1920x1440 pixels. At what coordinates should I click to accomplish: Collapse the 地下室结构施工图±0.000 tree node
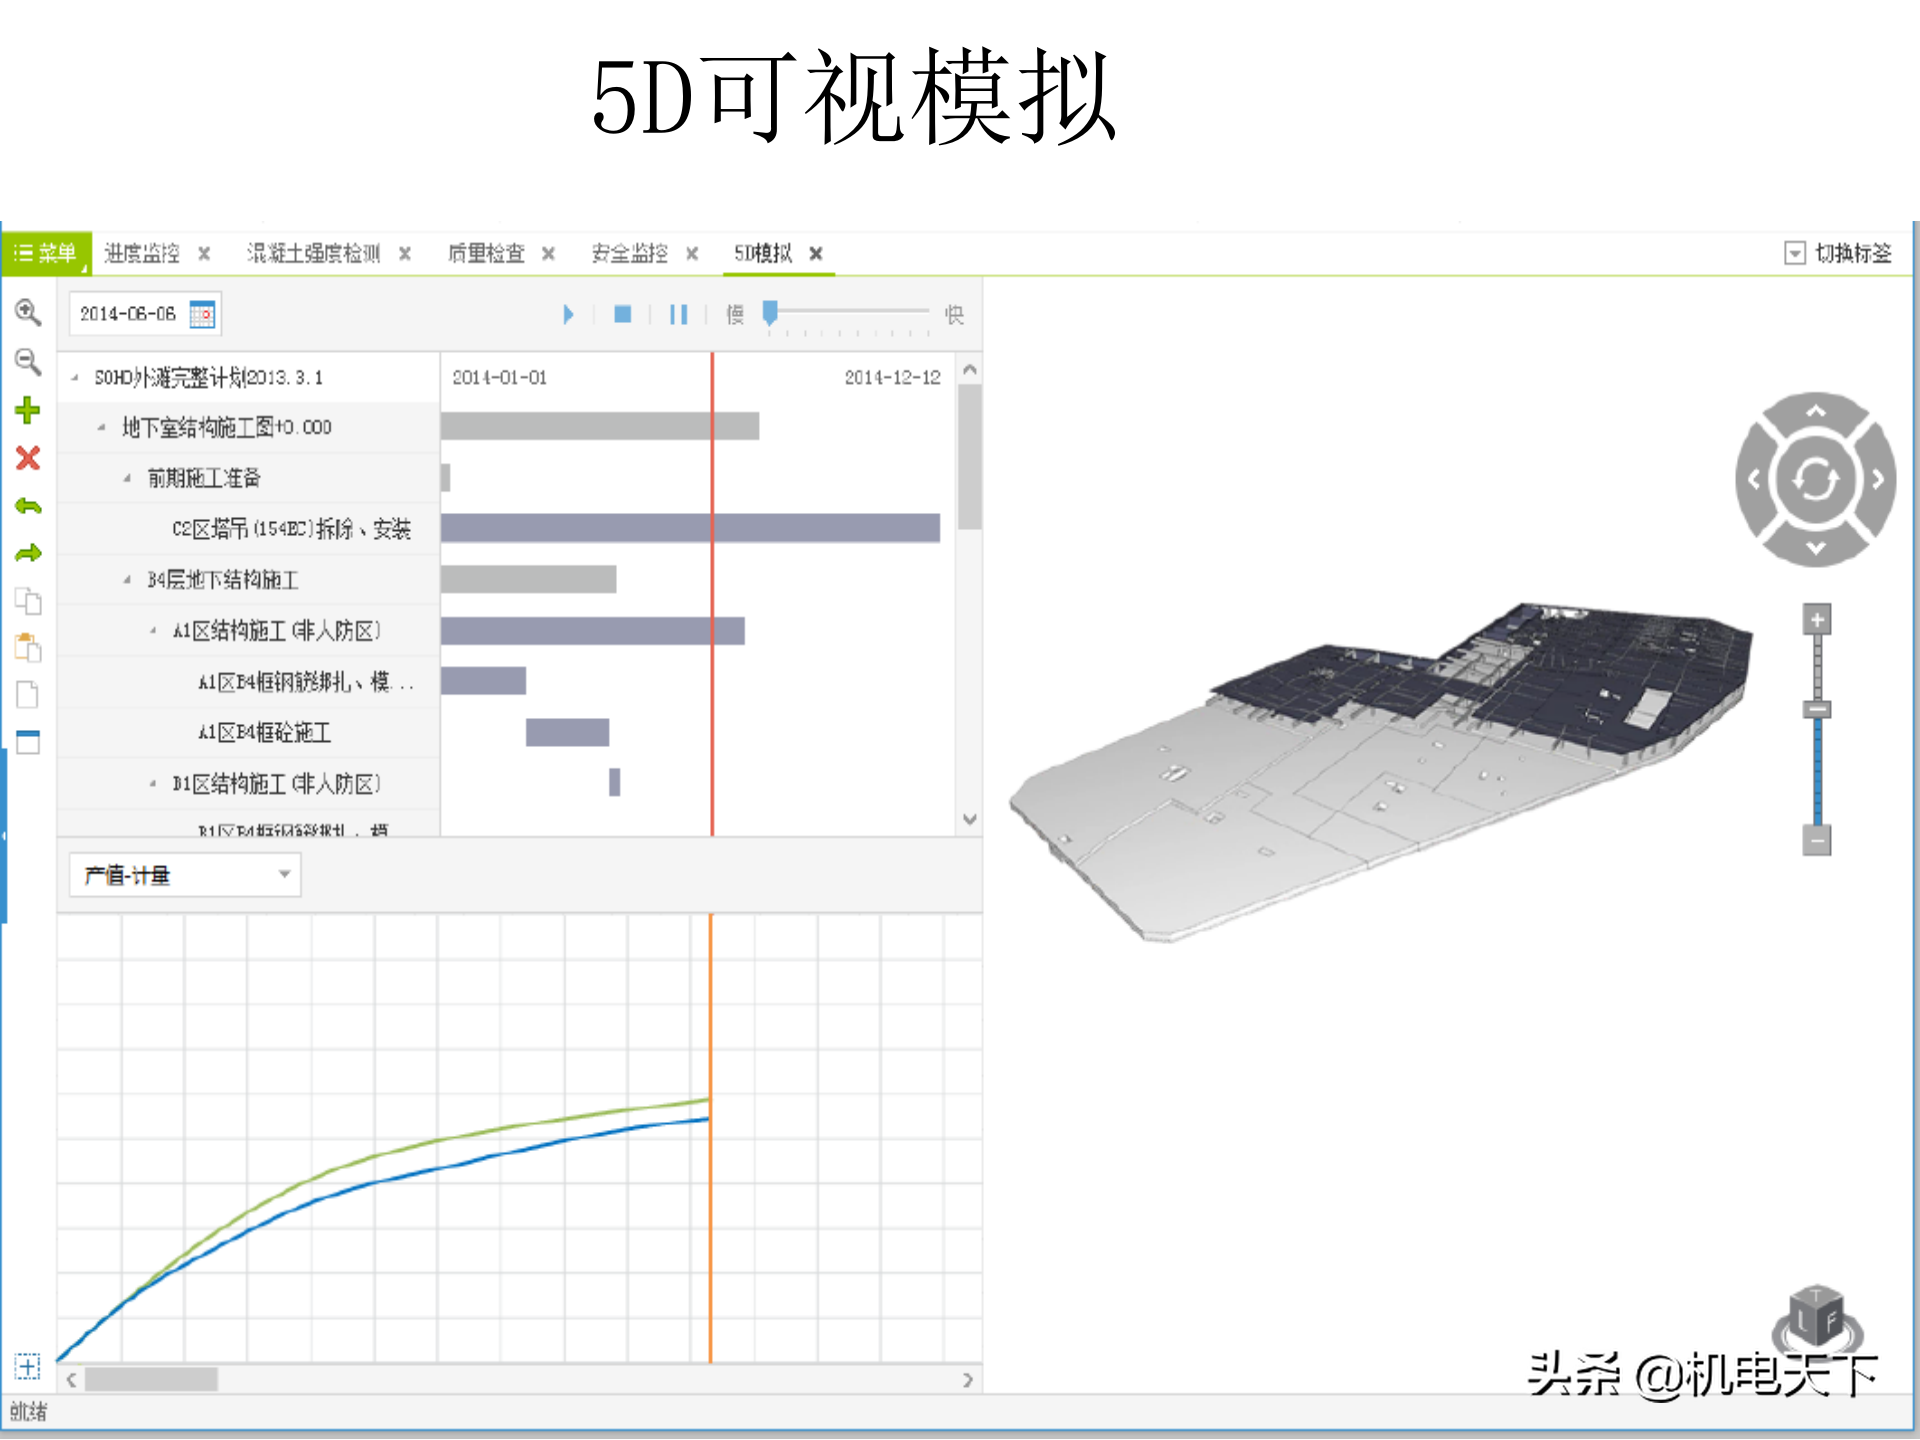click(x=101, y=427)
